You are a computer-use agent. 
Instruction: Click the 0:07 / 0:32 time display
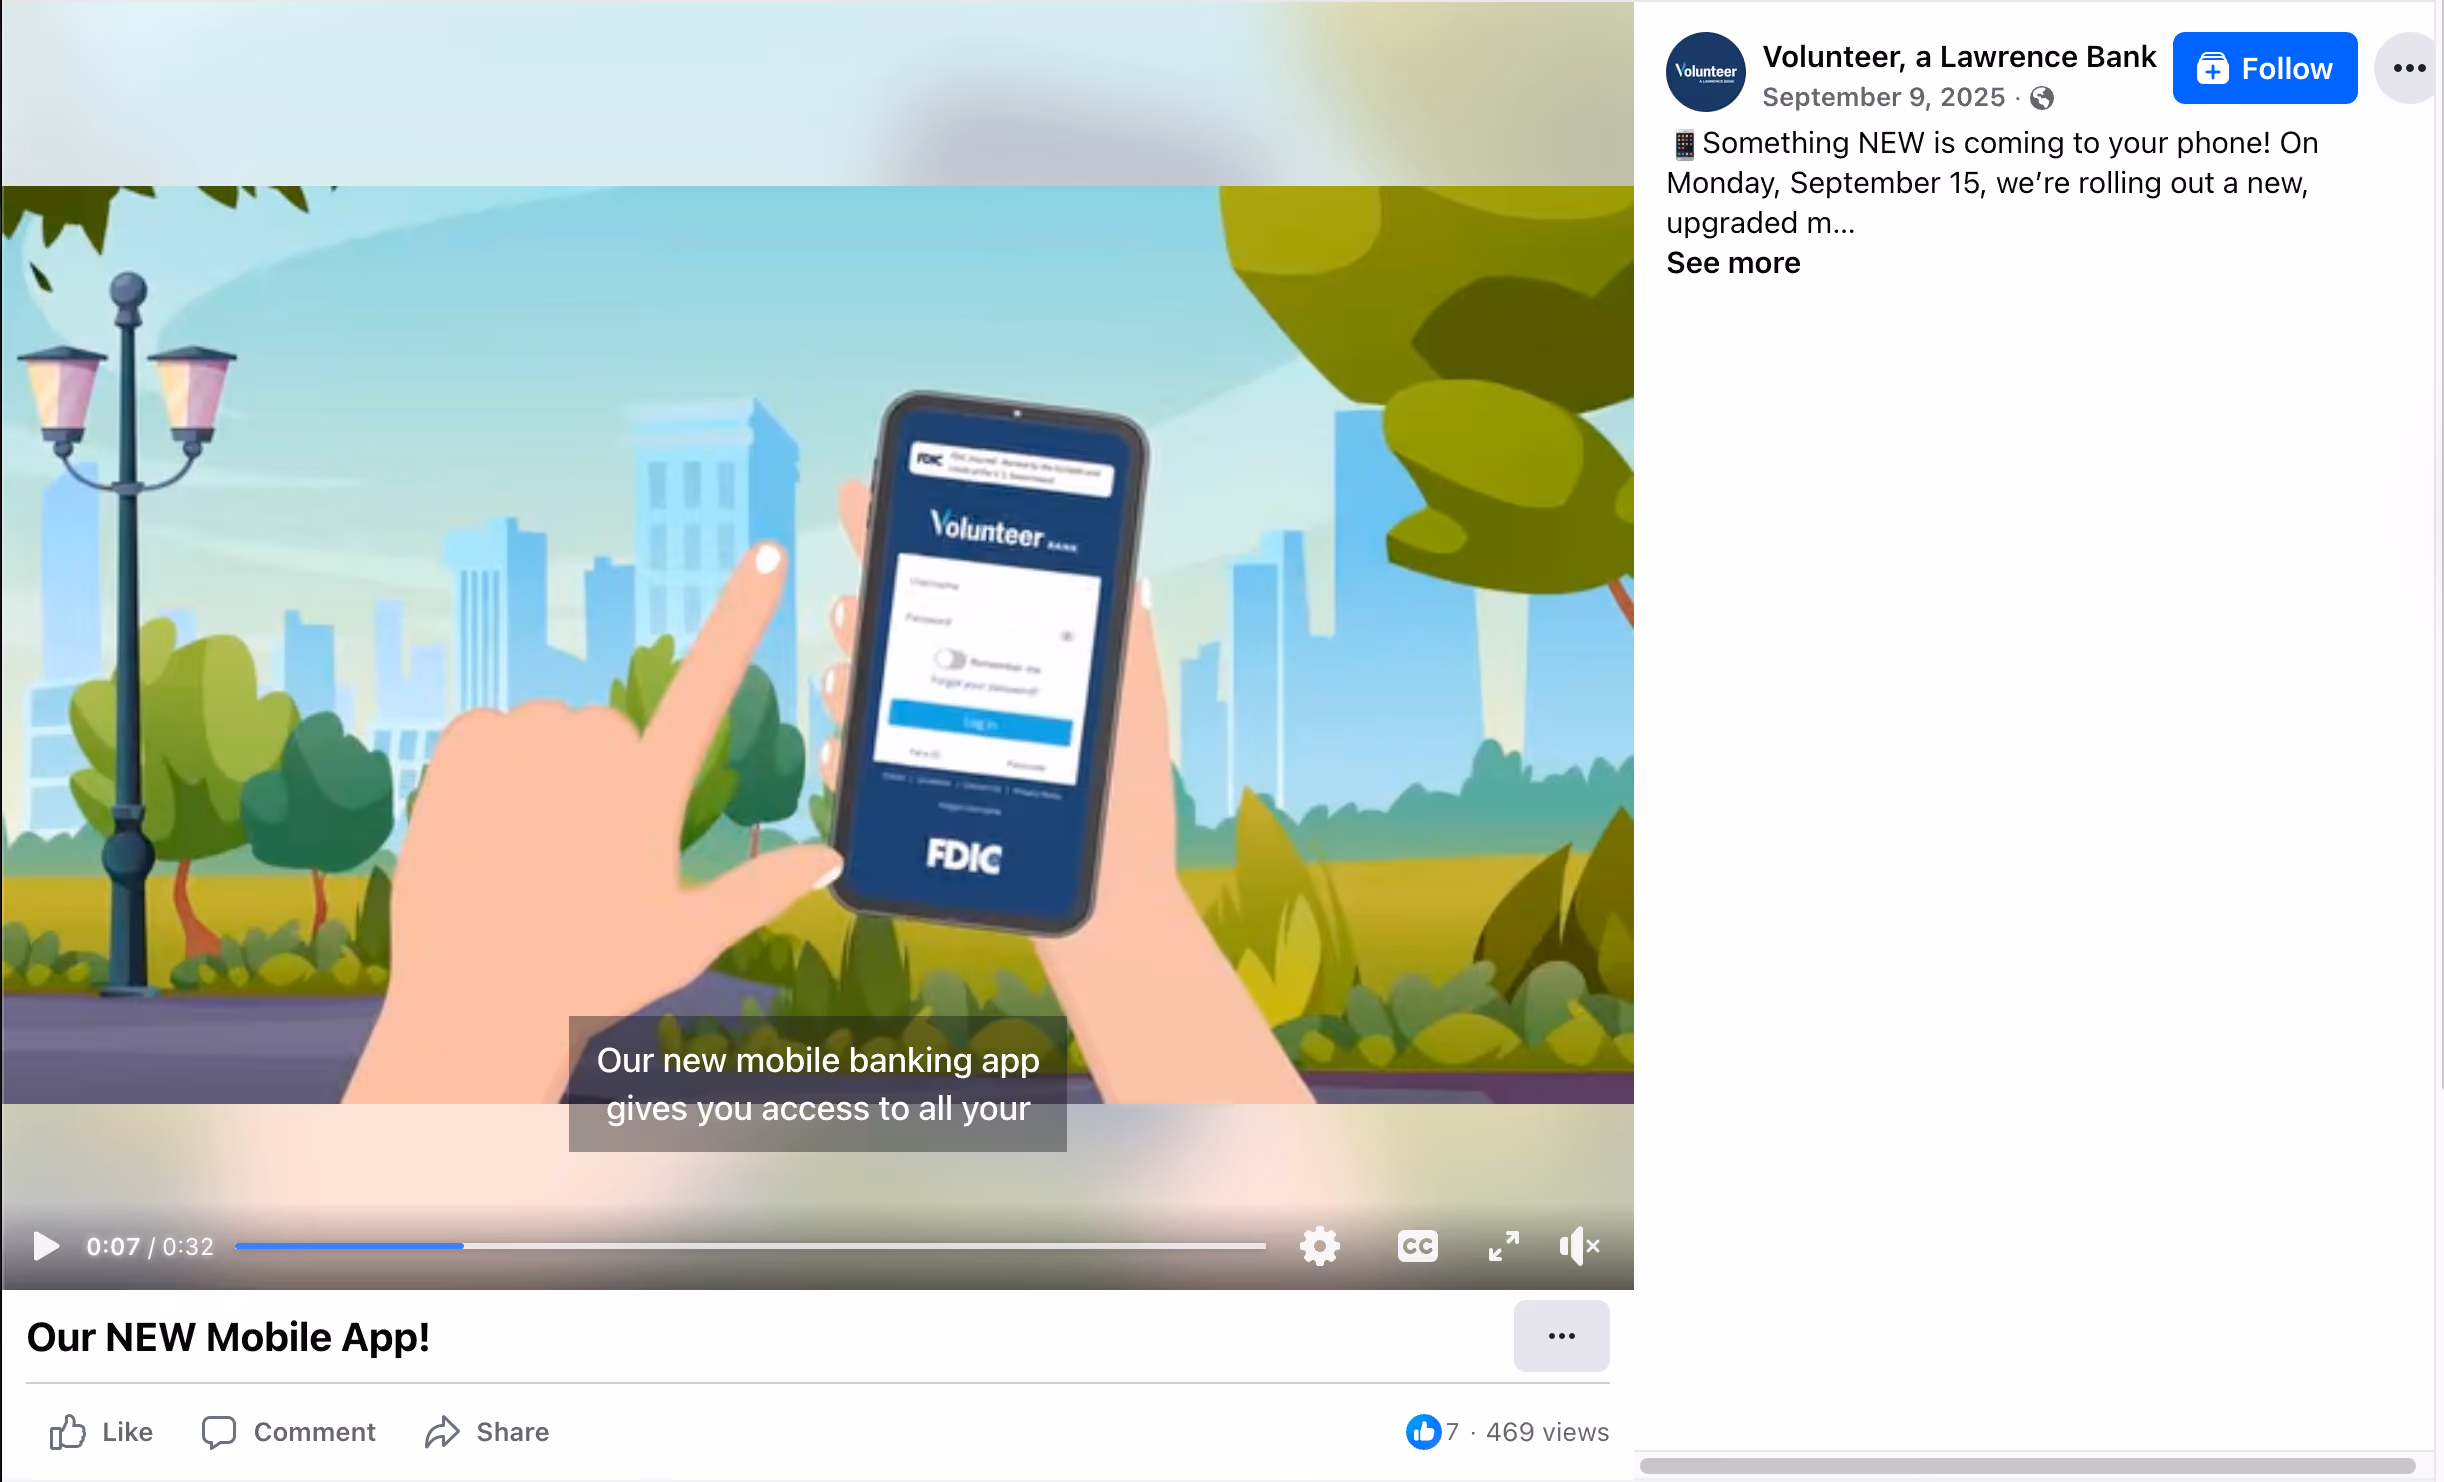coord(150,1246)
